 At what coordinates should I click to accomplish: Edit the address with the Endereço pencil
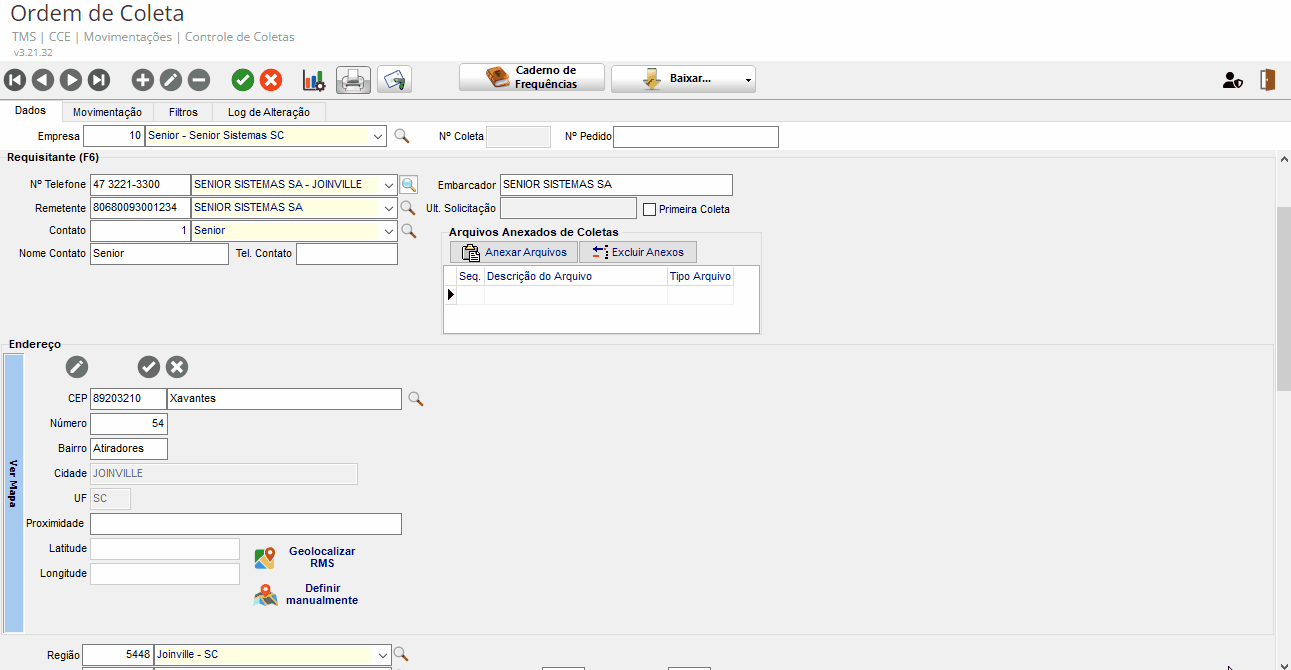coord(77,367)
